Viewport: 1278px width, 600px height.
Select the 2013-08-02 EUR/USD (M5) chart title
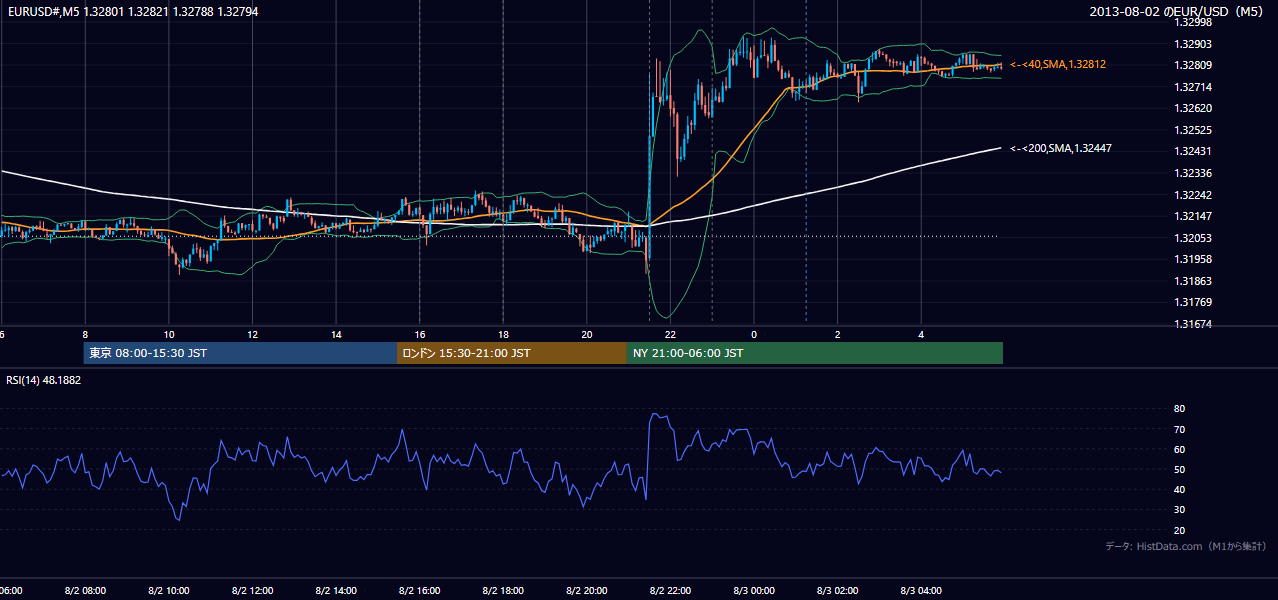coord(1178,12)
